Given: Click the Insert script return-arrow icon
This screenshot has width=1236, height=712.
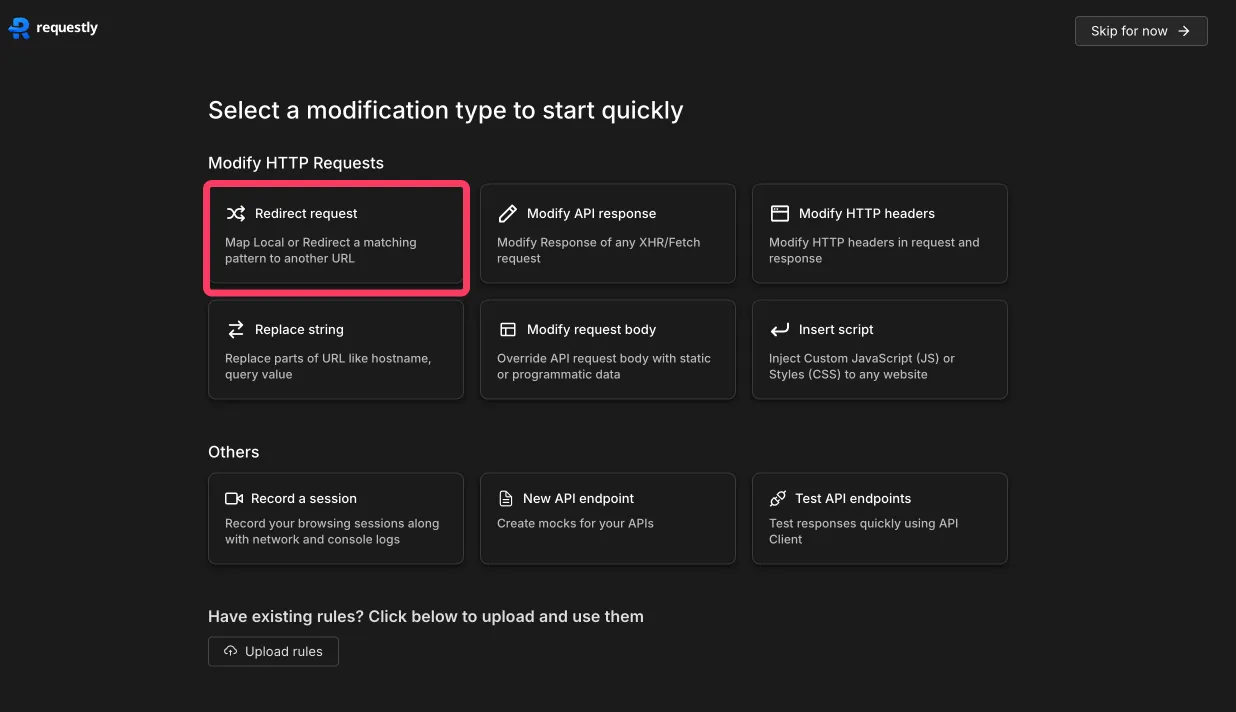Looking at the screenshot, I should (x=780, y=329).
